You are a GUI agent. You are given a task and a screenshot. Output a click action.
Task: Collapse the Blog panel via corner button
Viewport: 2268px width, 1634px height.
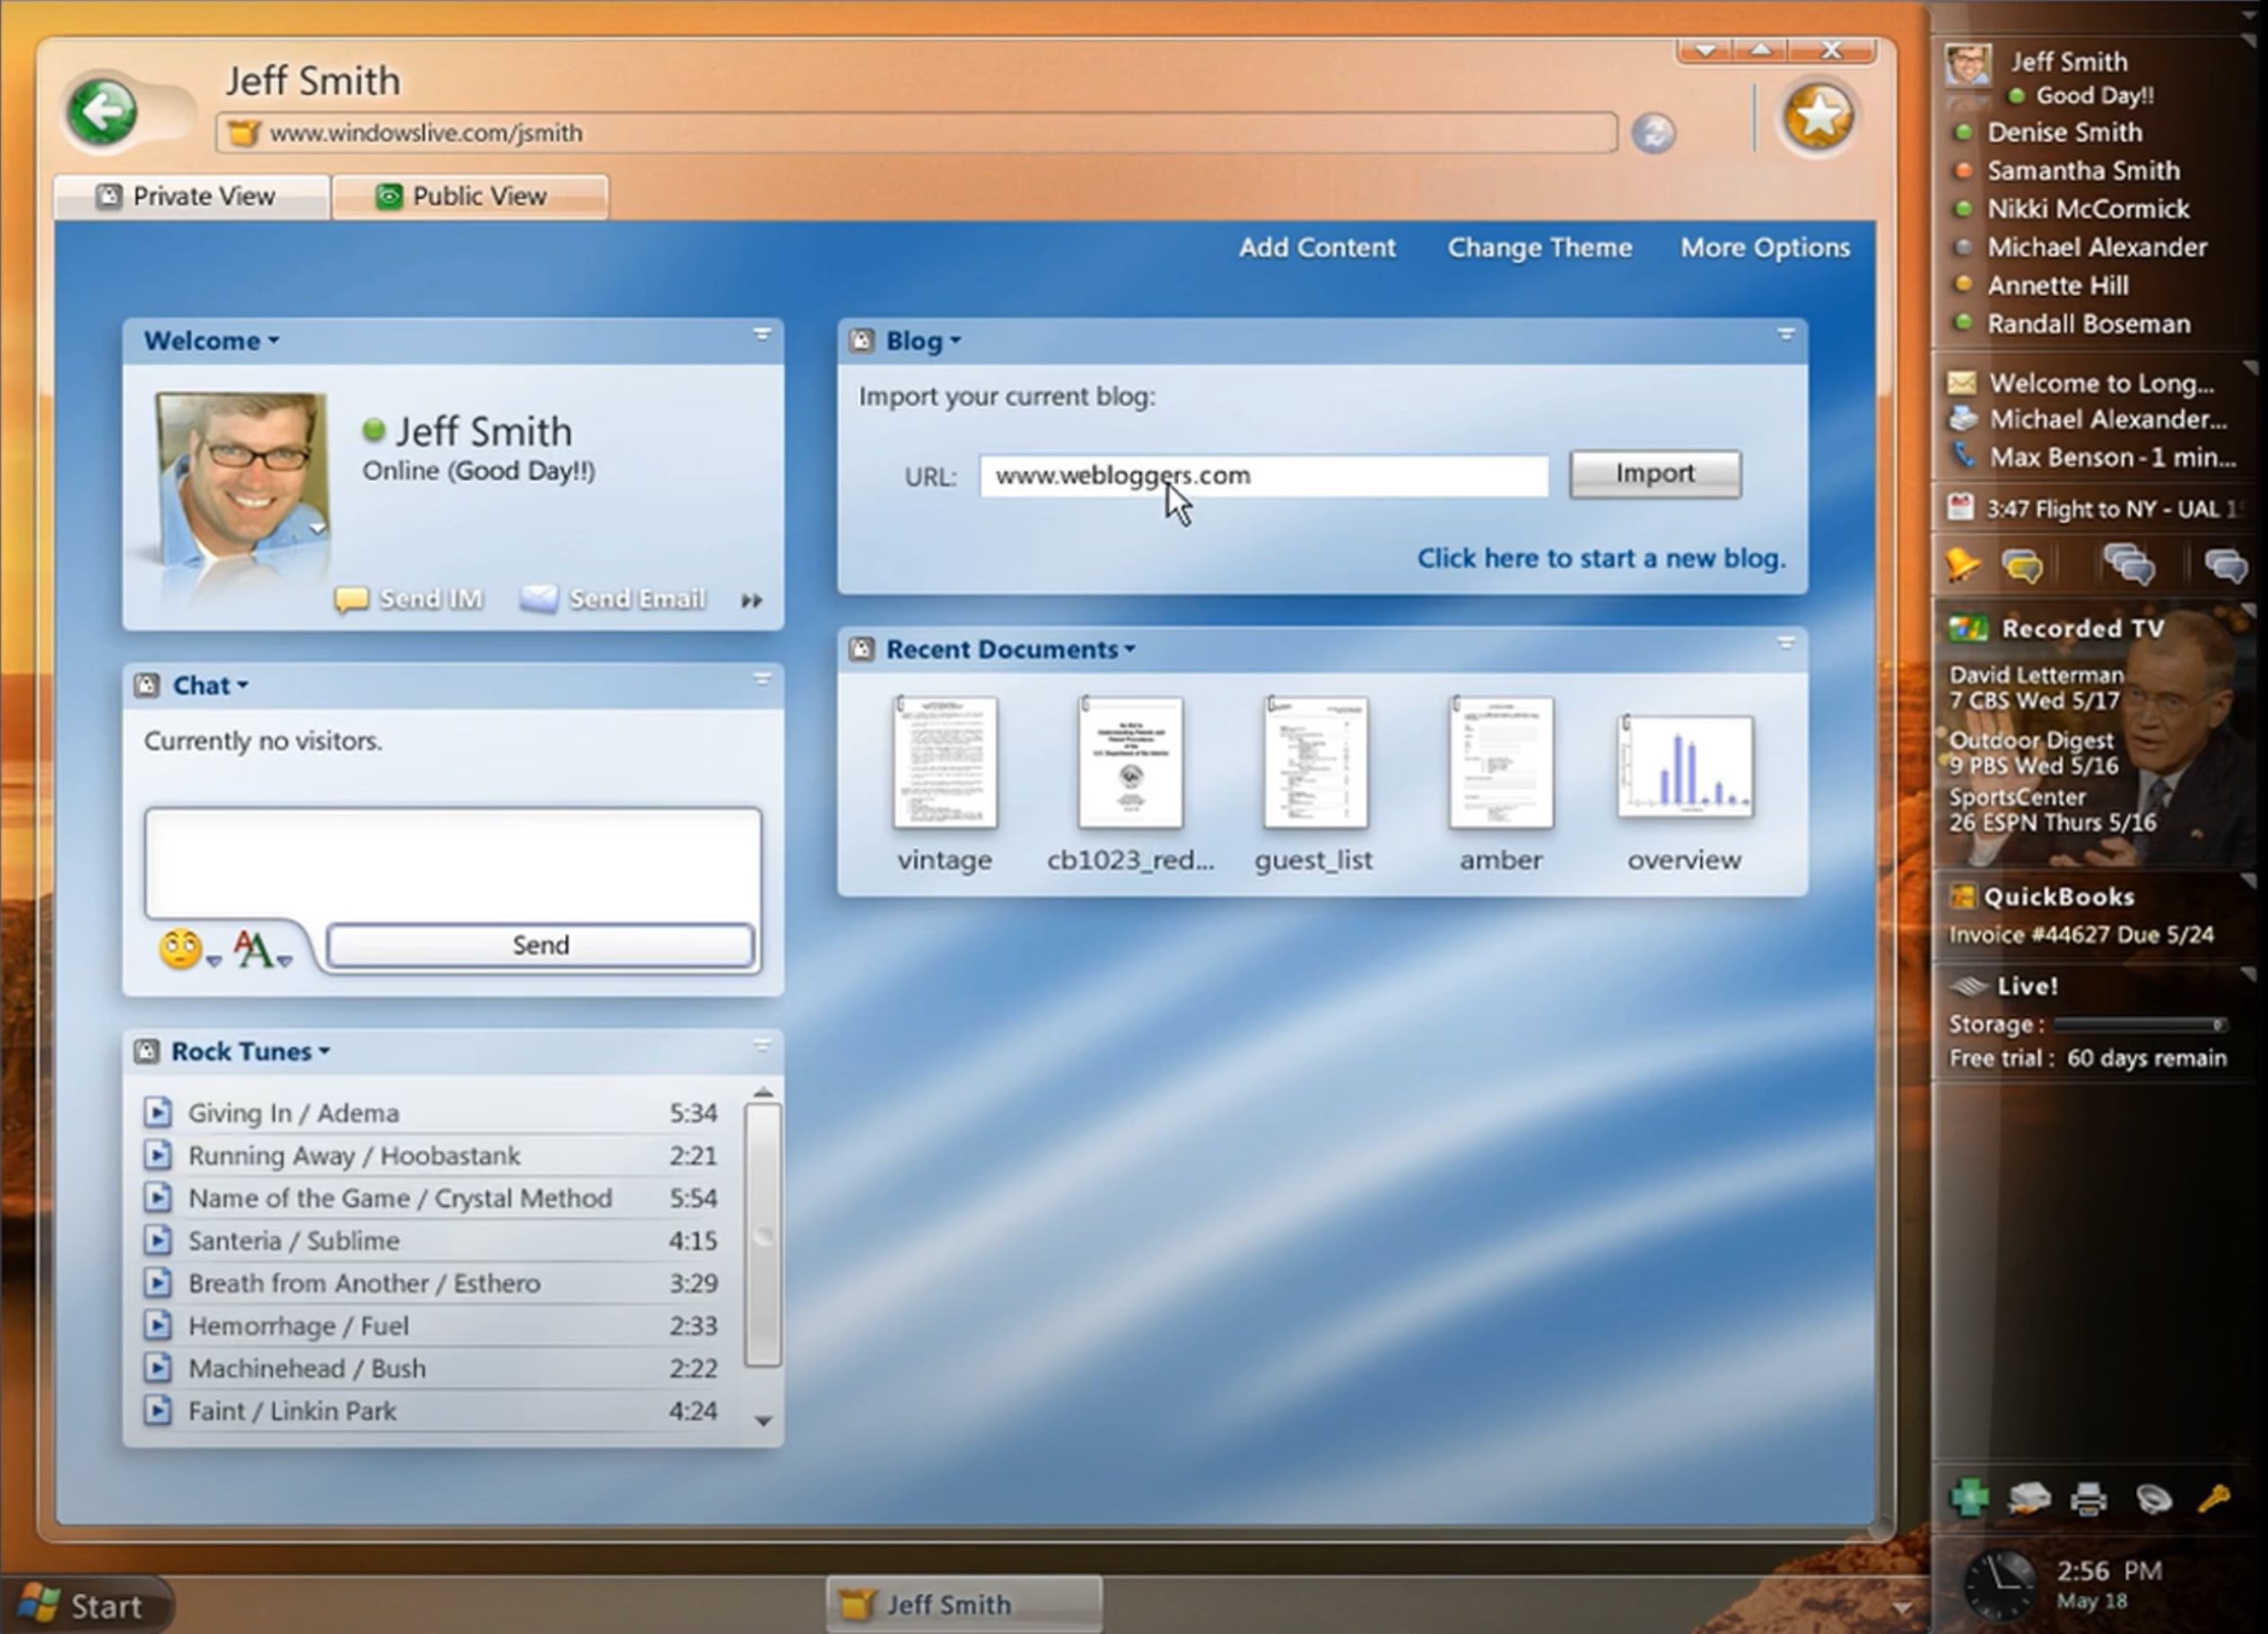pos(1786,334)
